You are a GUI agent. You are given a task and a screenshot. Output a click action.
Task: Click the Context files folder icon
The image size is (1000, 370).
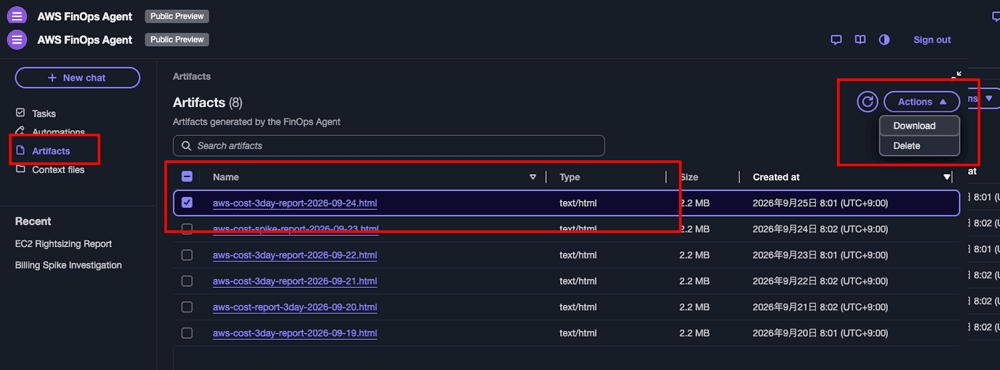coord(20,169)
